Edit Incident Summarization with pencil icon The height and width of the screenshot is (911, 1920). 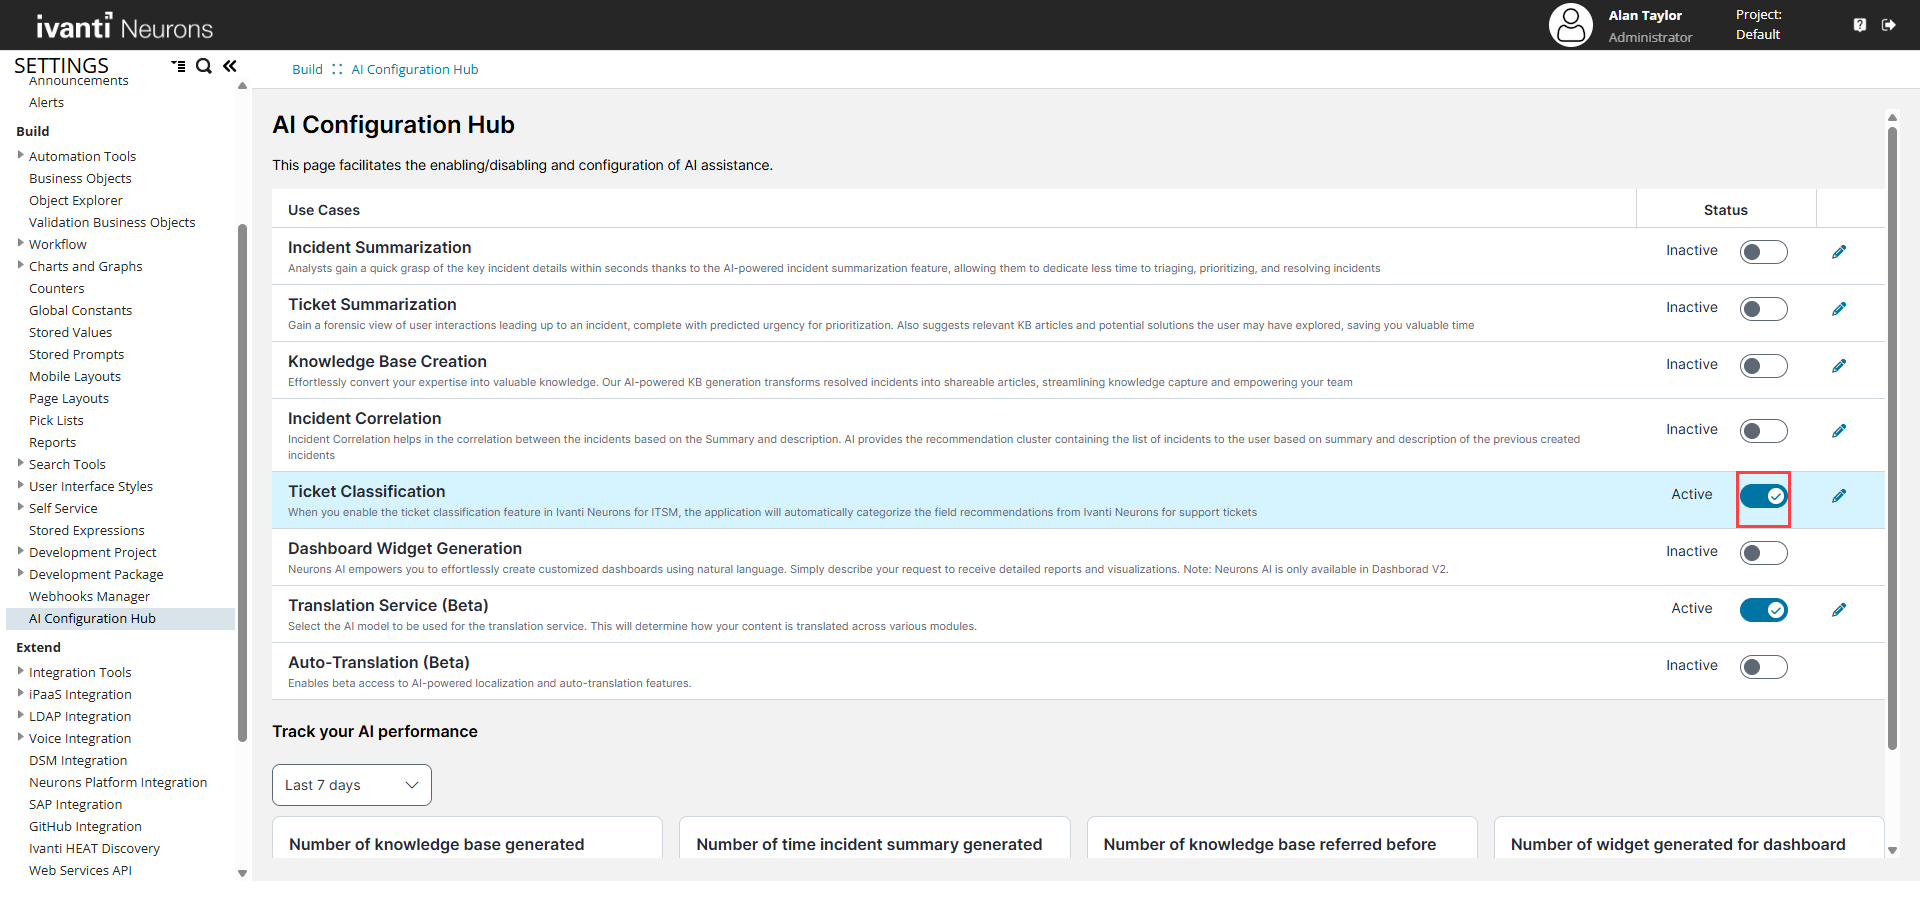(1838, 252)
